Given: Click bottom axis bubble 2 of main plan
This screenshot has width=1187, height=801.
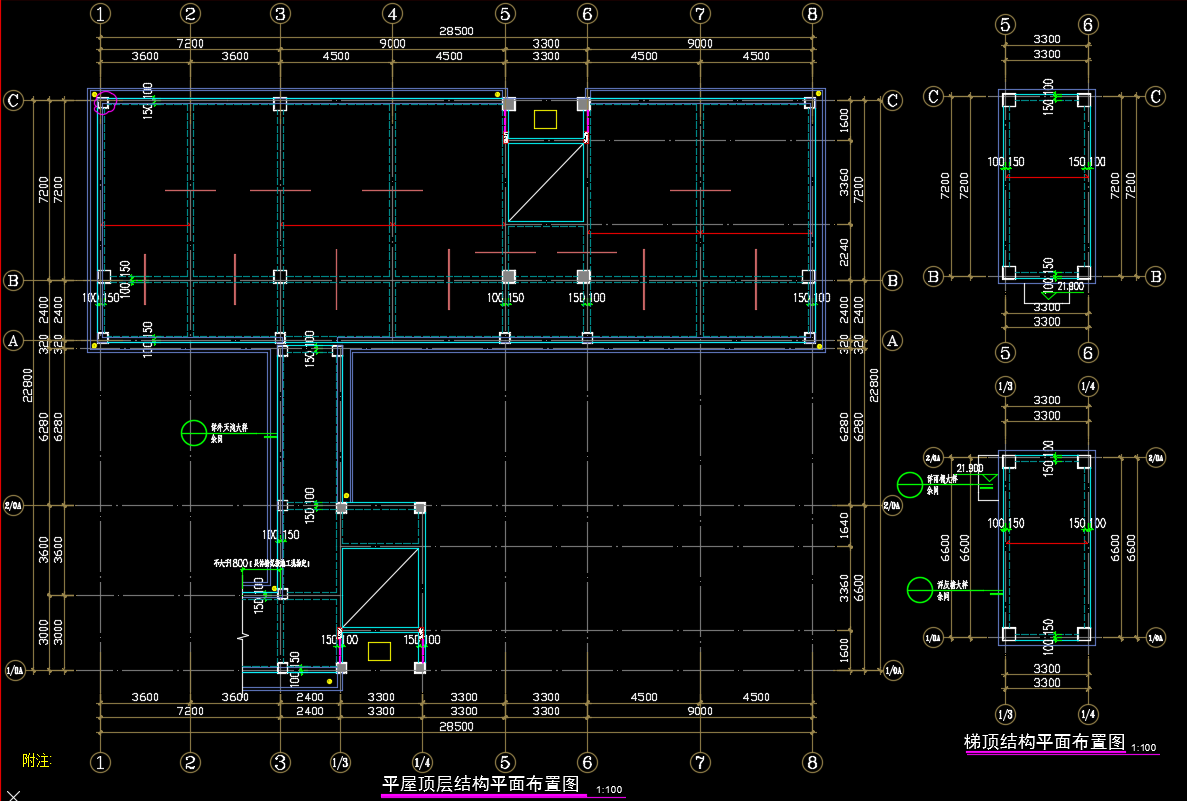Looking at the screenshot, I should pyautogui.click(x=190, y=762).
